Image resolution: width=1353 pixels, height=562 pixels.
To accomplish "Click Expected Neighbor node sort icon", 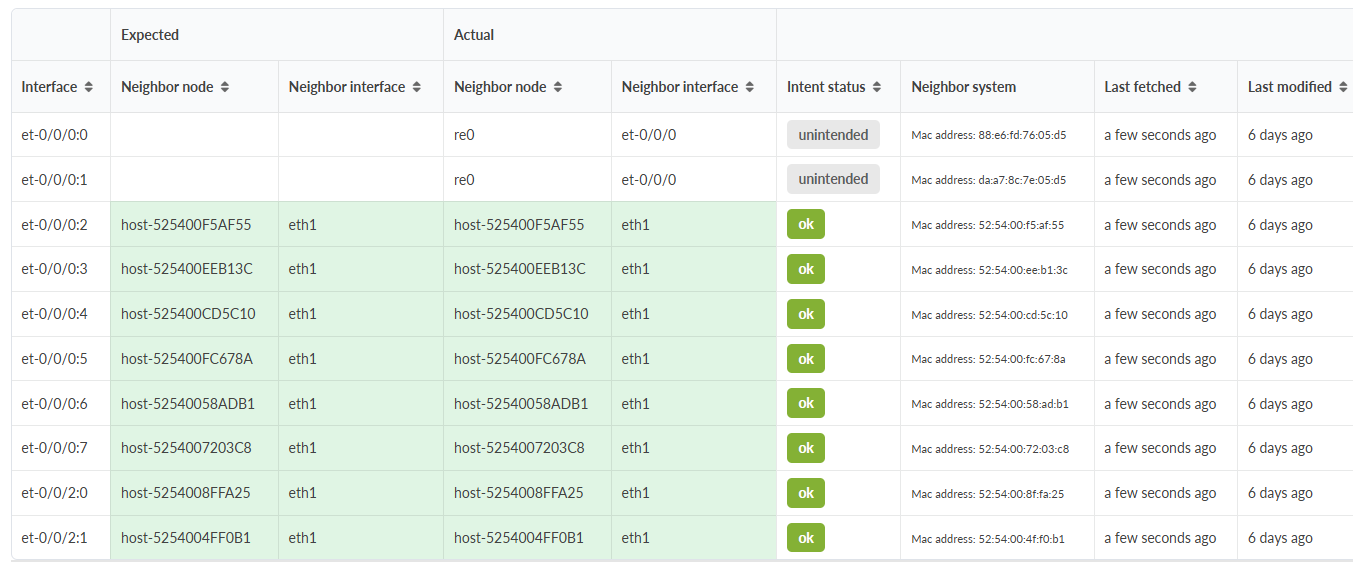I will click(225, 87).
